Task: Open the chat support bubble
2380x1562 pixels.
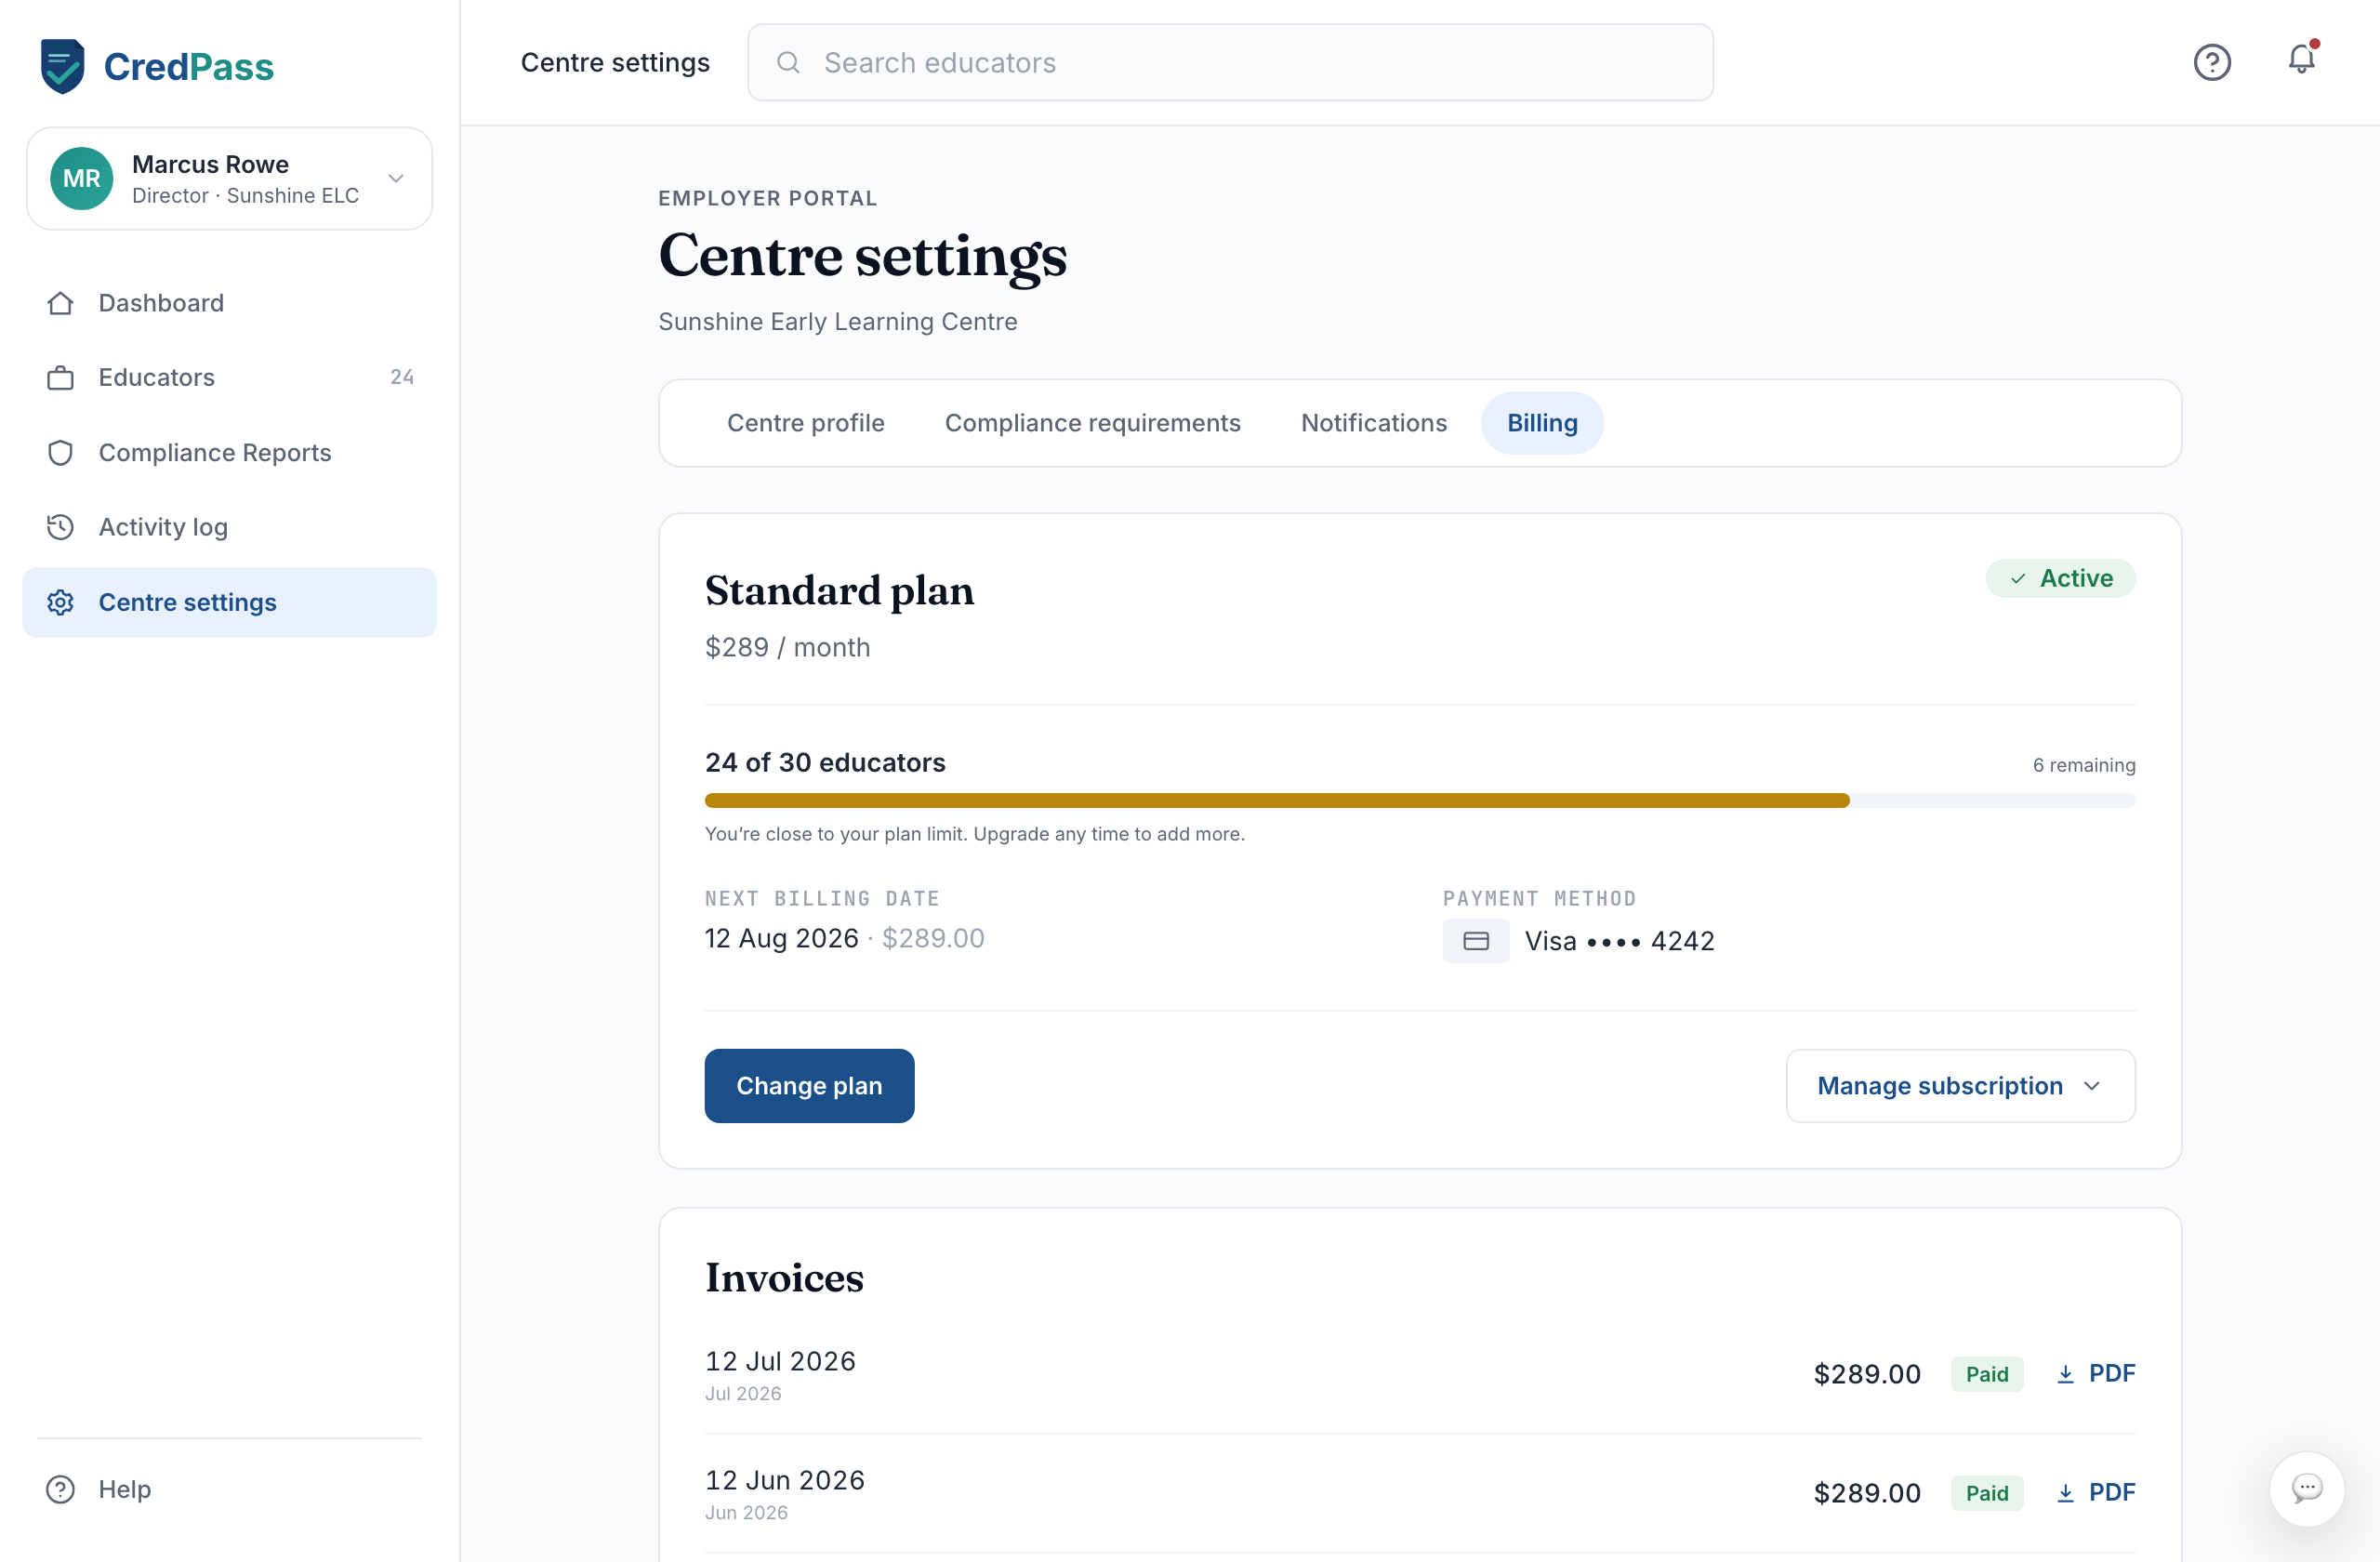Action: 2306,1488
